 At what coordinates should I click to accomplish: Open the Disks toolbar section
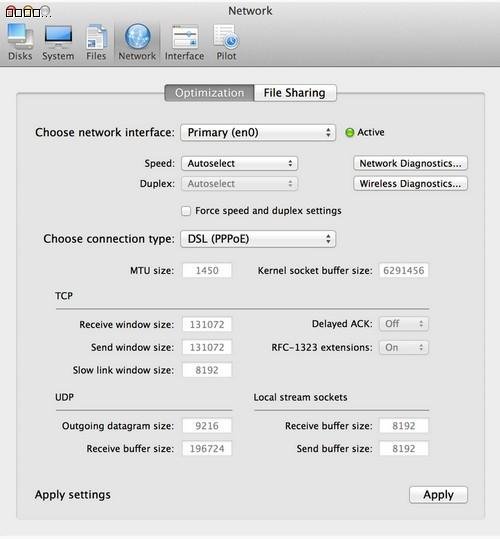pyautogui.click(x=20, y=42)
